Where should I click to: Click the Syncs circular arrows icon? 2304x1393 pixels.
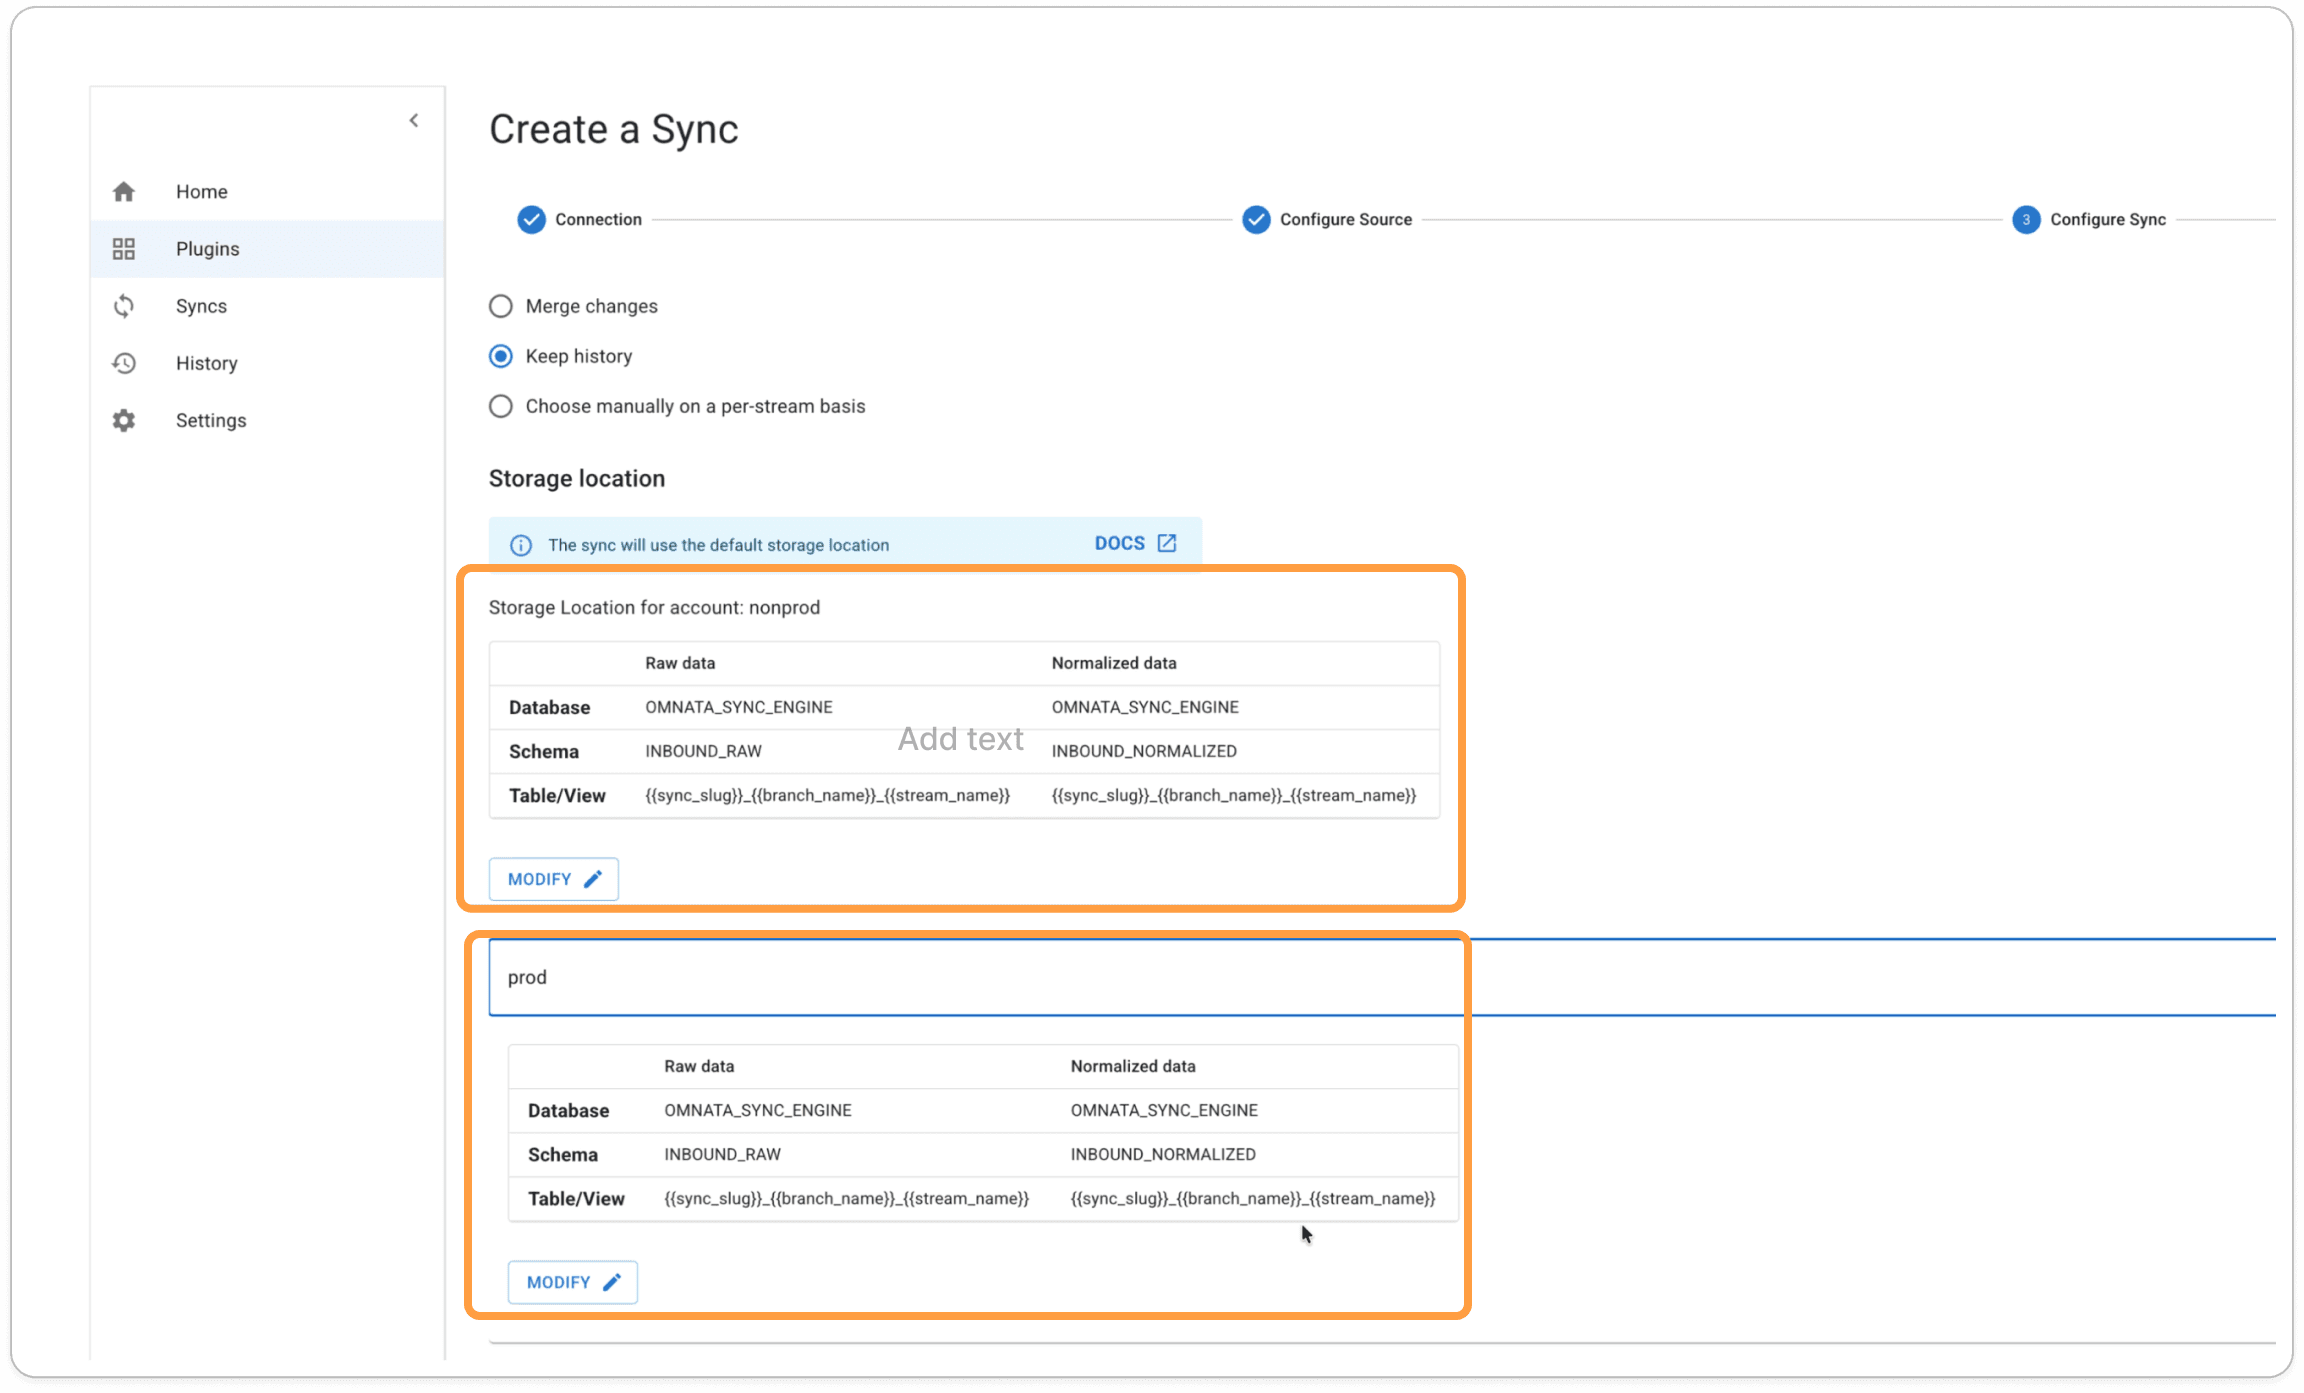coord(124,306)
